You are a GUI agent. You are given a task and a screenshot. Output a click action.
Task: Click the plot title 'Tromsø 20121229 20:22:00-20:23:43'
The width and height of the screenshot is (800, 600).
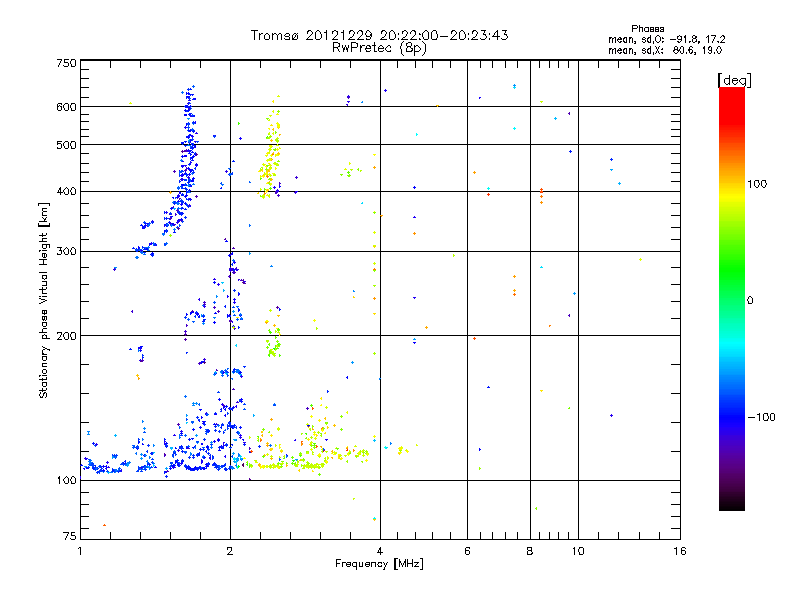[x=379, y=35]
